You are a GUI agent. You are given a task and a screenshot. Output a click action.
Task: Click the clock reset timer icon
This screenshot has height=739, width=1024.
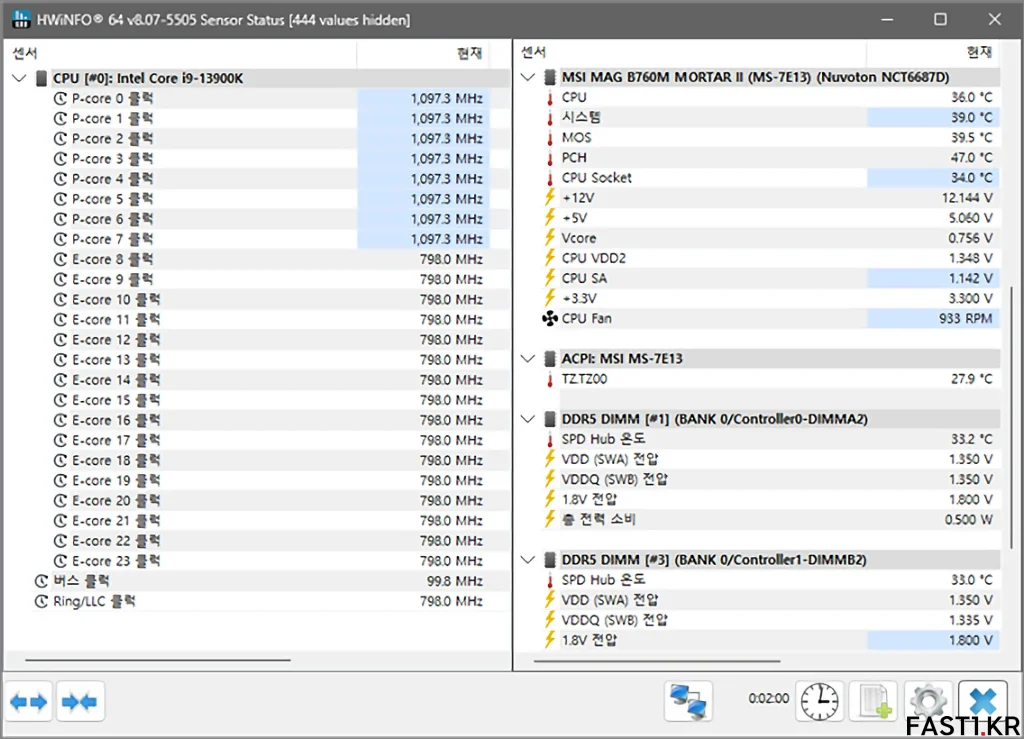click(x=820, y=702)
